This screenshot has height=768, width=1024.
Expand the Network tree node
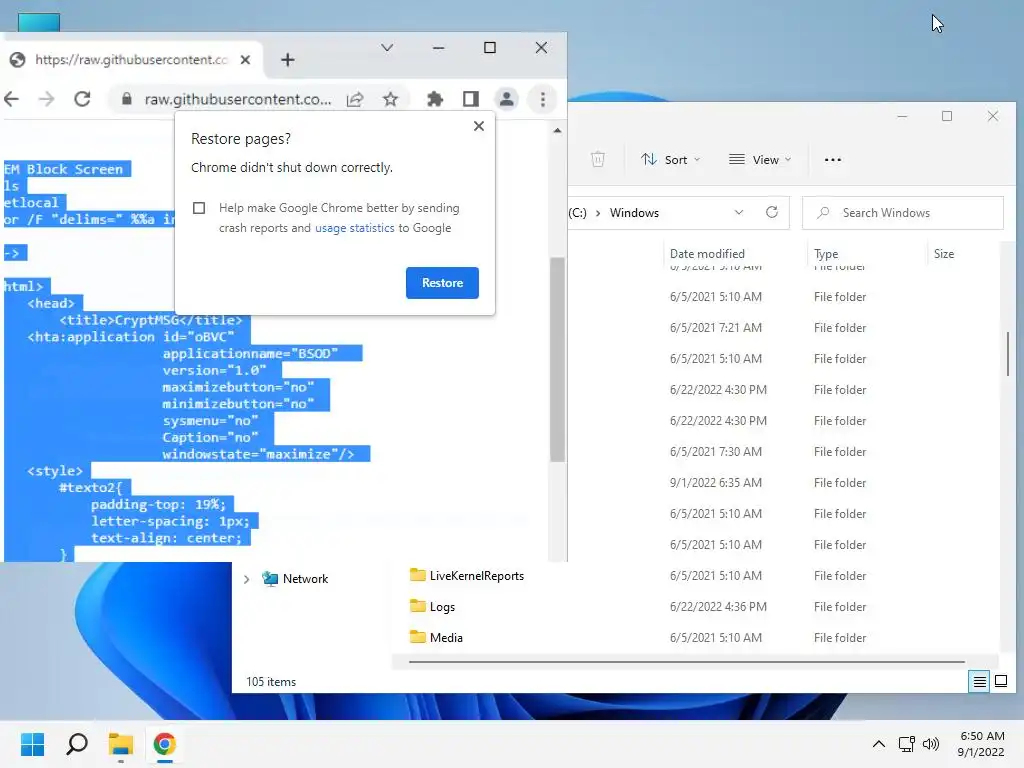246,579
